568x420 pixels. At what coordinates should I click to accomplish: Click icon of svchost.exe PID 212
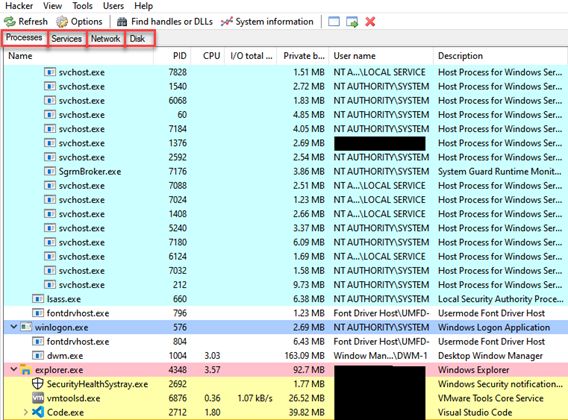point(50,284)
